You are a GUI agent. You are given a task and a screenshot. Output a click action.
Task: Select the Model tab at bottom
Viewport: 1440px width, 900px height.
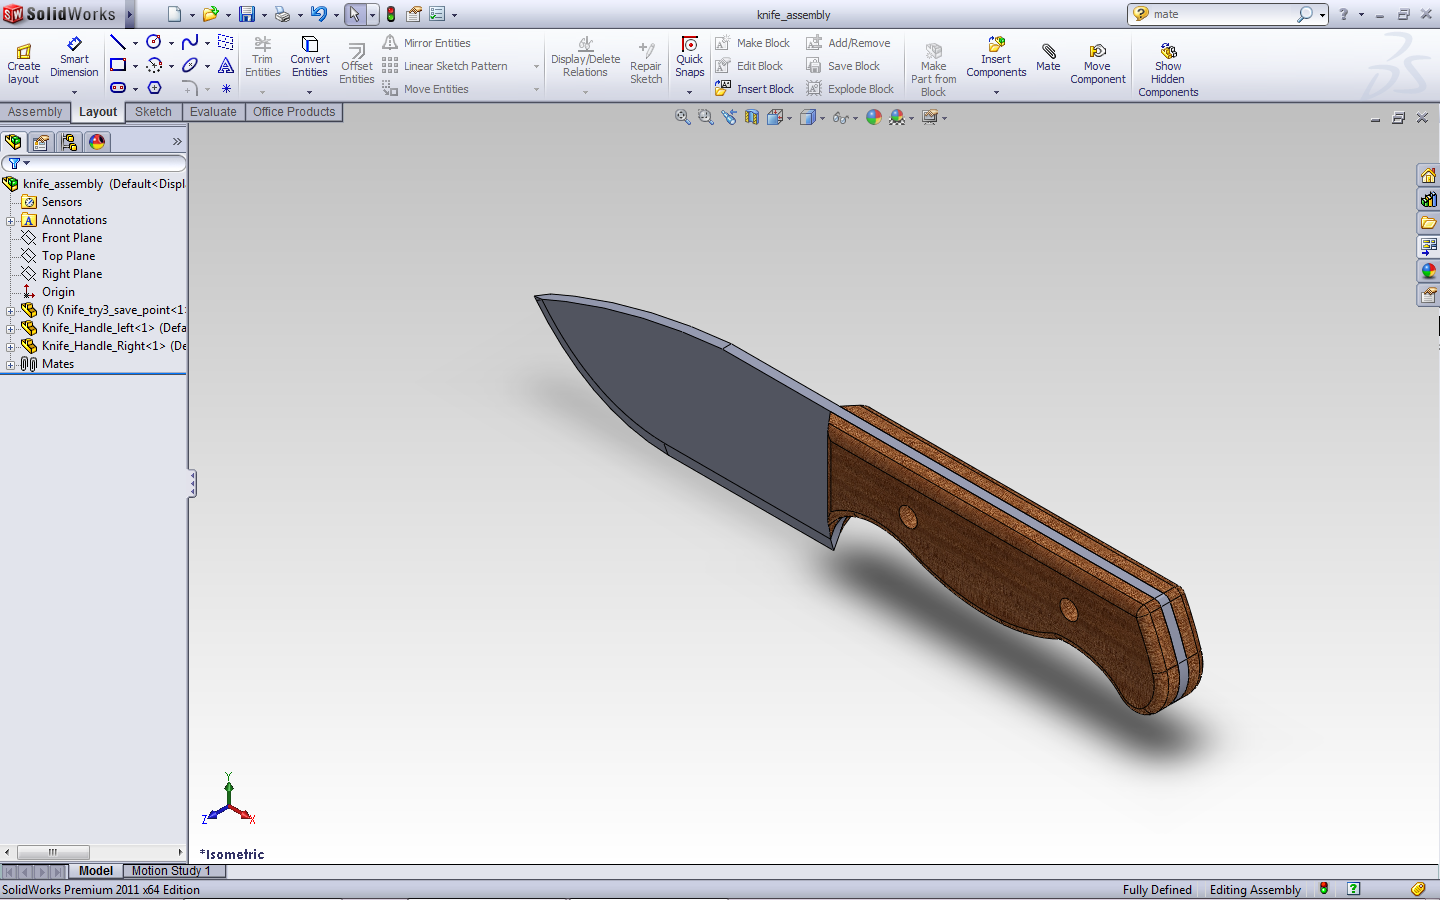[96, 871]
